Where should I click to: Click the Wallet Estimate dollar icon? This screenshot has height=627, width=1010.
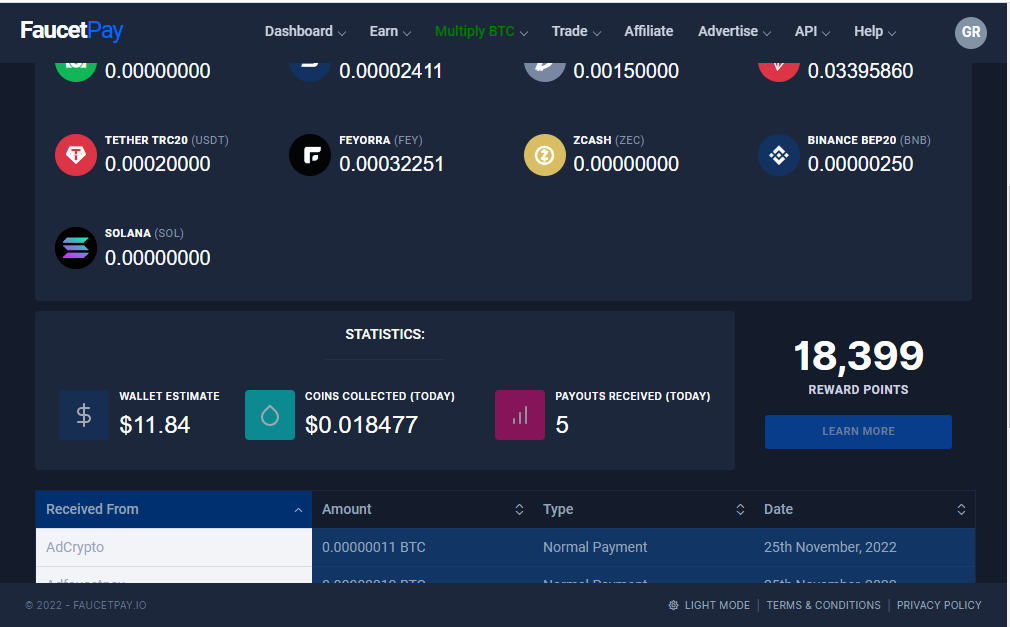[84, 415]
